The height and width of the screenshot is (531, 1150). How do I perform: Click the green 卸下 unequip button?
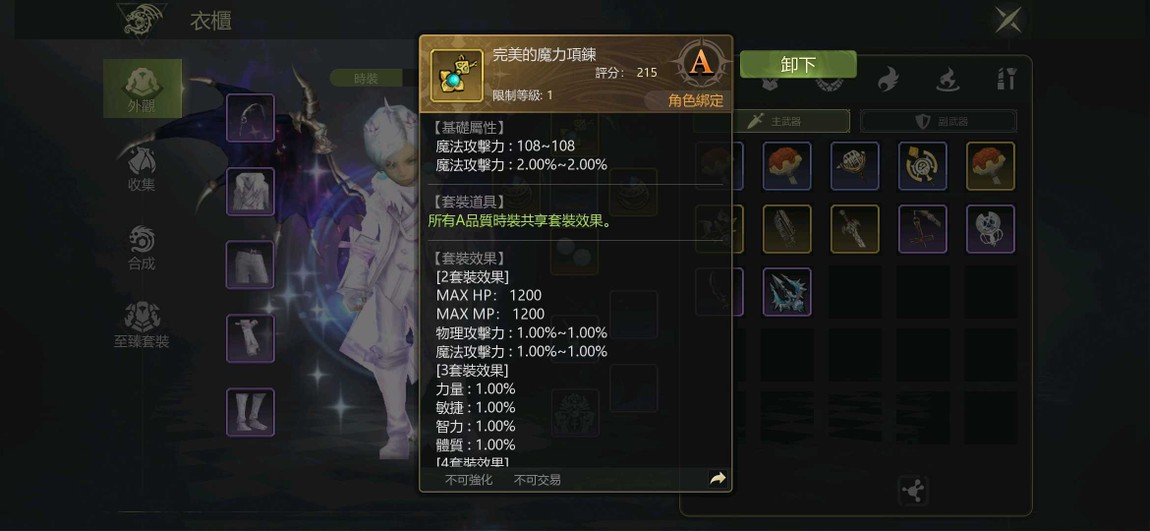[798, 65]
